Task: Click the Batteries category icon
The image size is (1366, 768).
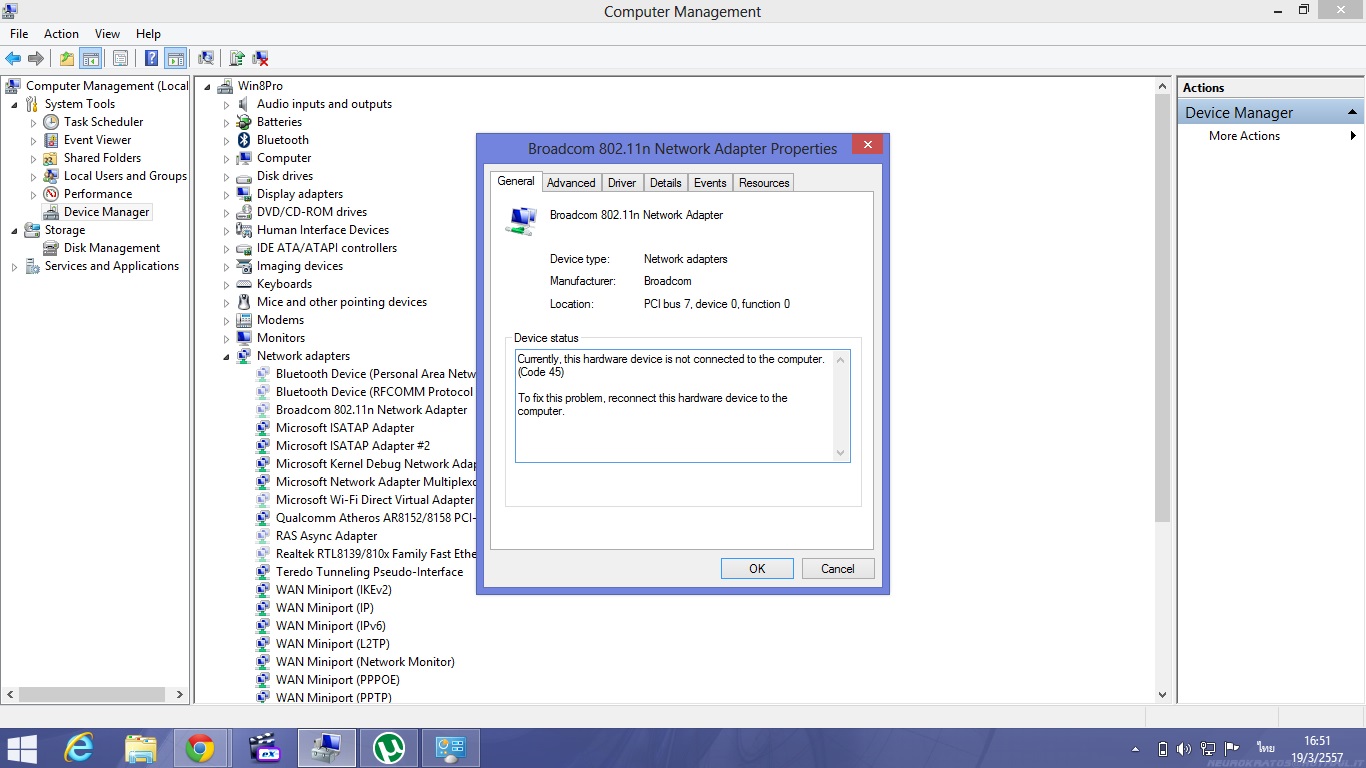Action: (244, 122)
